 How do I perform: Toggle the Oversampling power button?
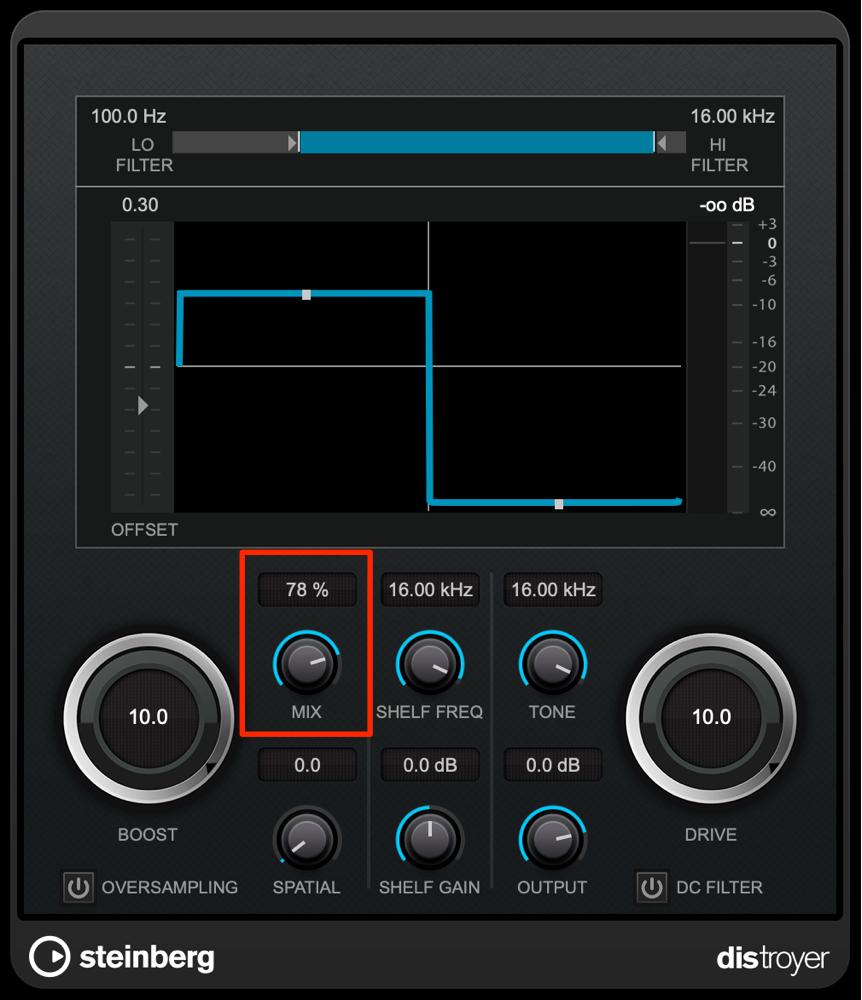click(x=78, y=887)
